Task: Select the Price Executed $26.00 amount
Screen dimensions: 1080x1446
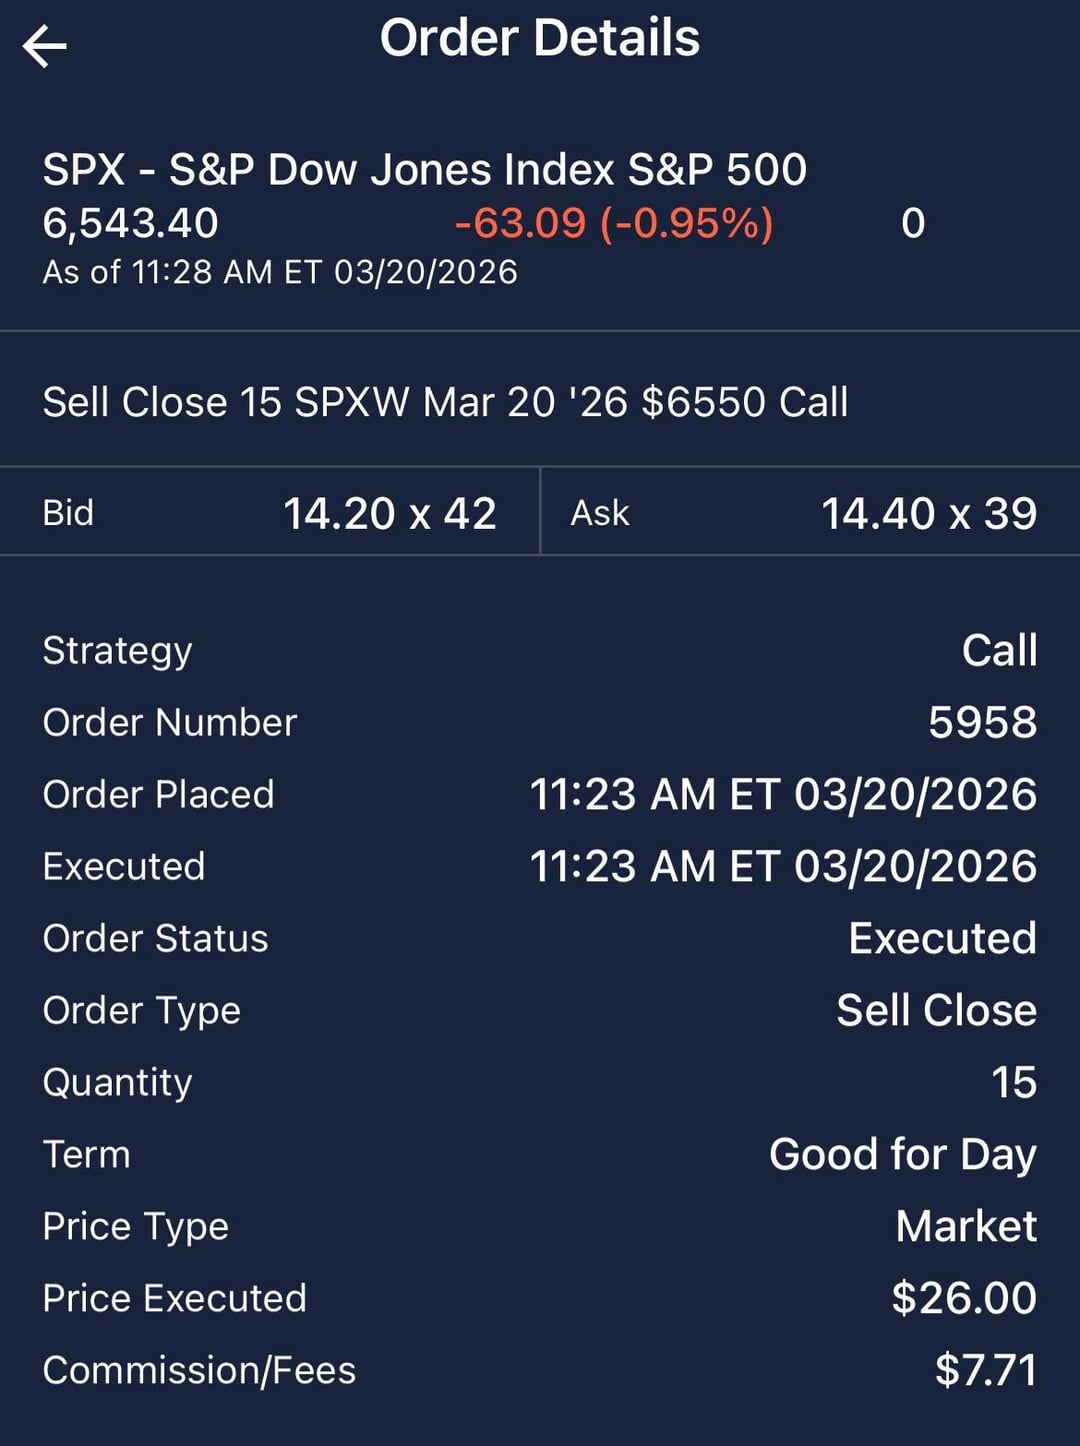Action: tap(963, 1298)
